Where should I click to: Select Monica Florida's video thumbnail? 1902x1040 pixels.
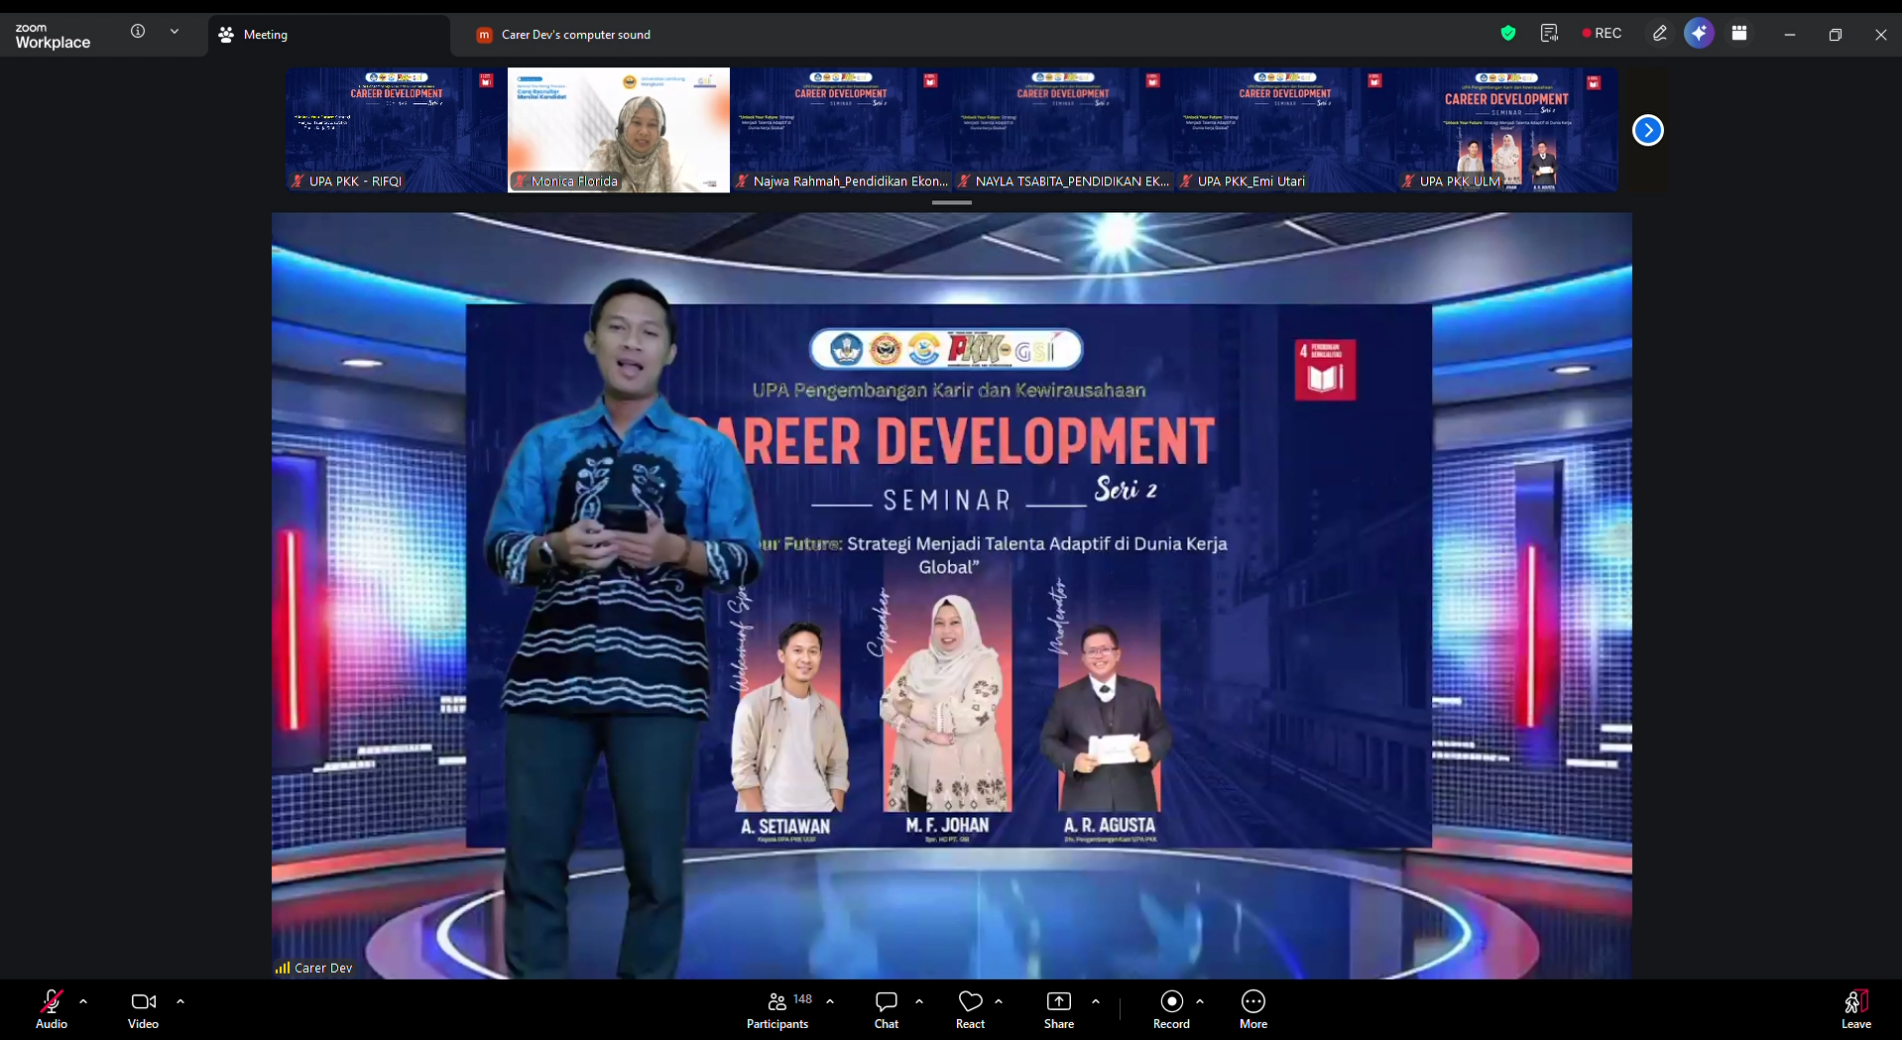tap(619, 130)
